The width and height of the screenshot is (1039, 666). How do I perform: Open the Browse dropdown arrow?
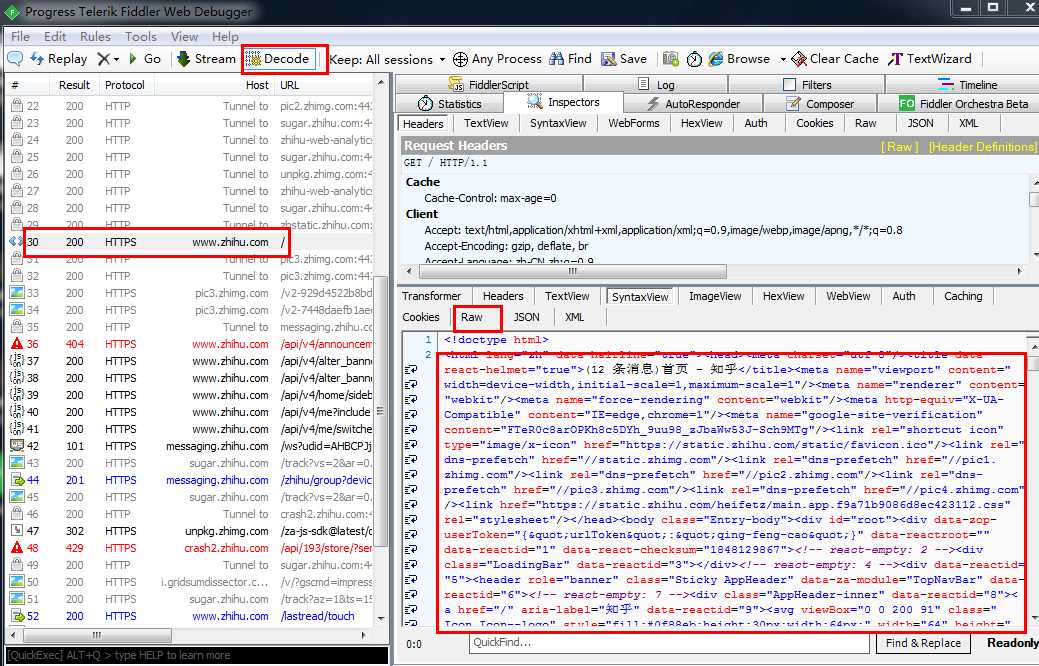(x=783, y=60)
